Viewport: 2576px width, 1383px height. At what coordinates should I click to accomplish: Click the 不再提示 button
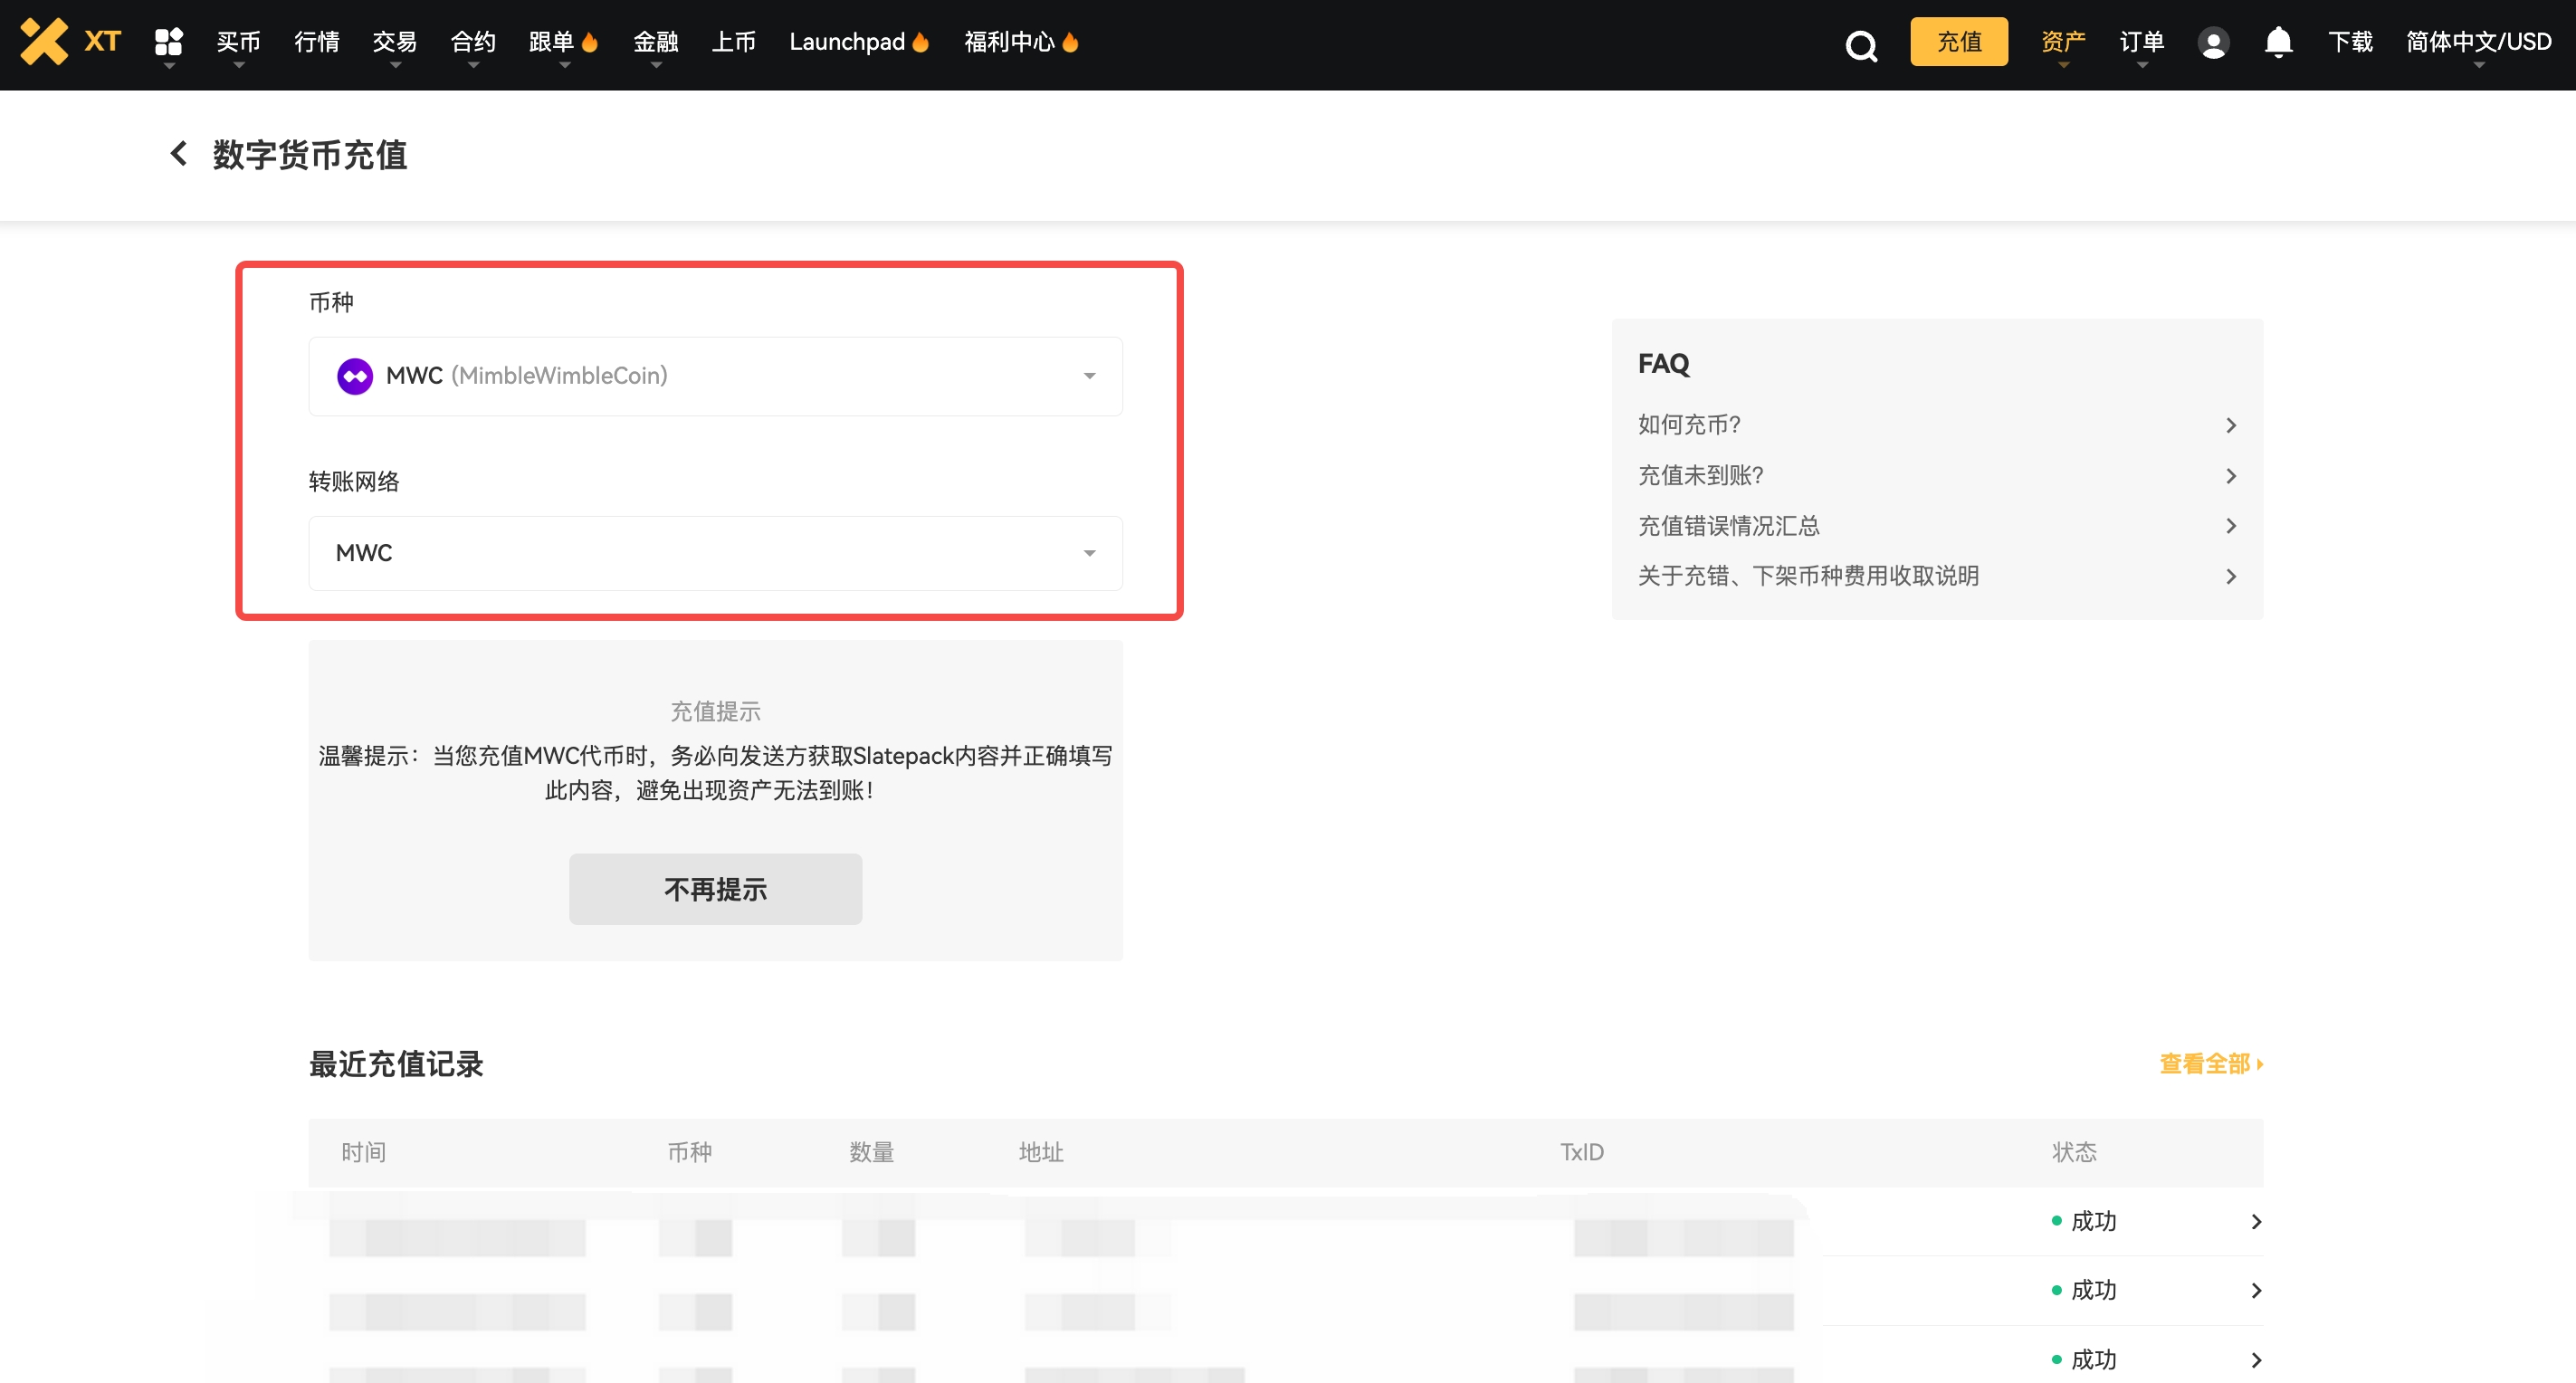(715, 889)
